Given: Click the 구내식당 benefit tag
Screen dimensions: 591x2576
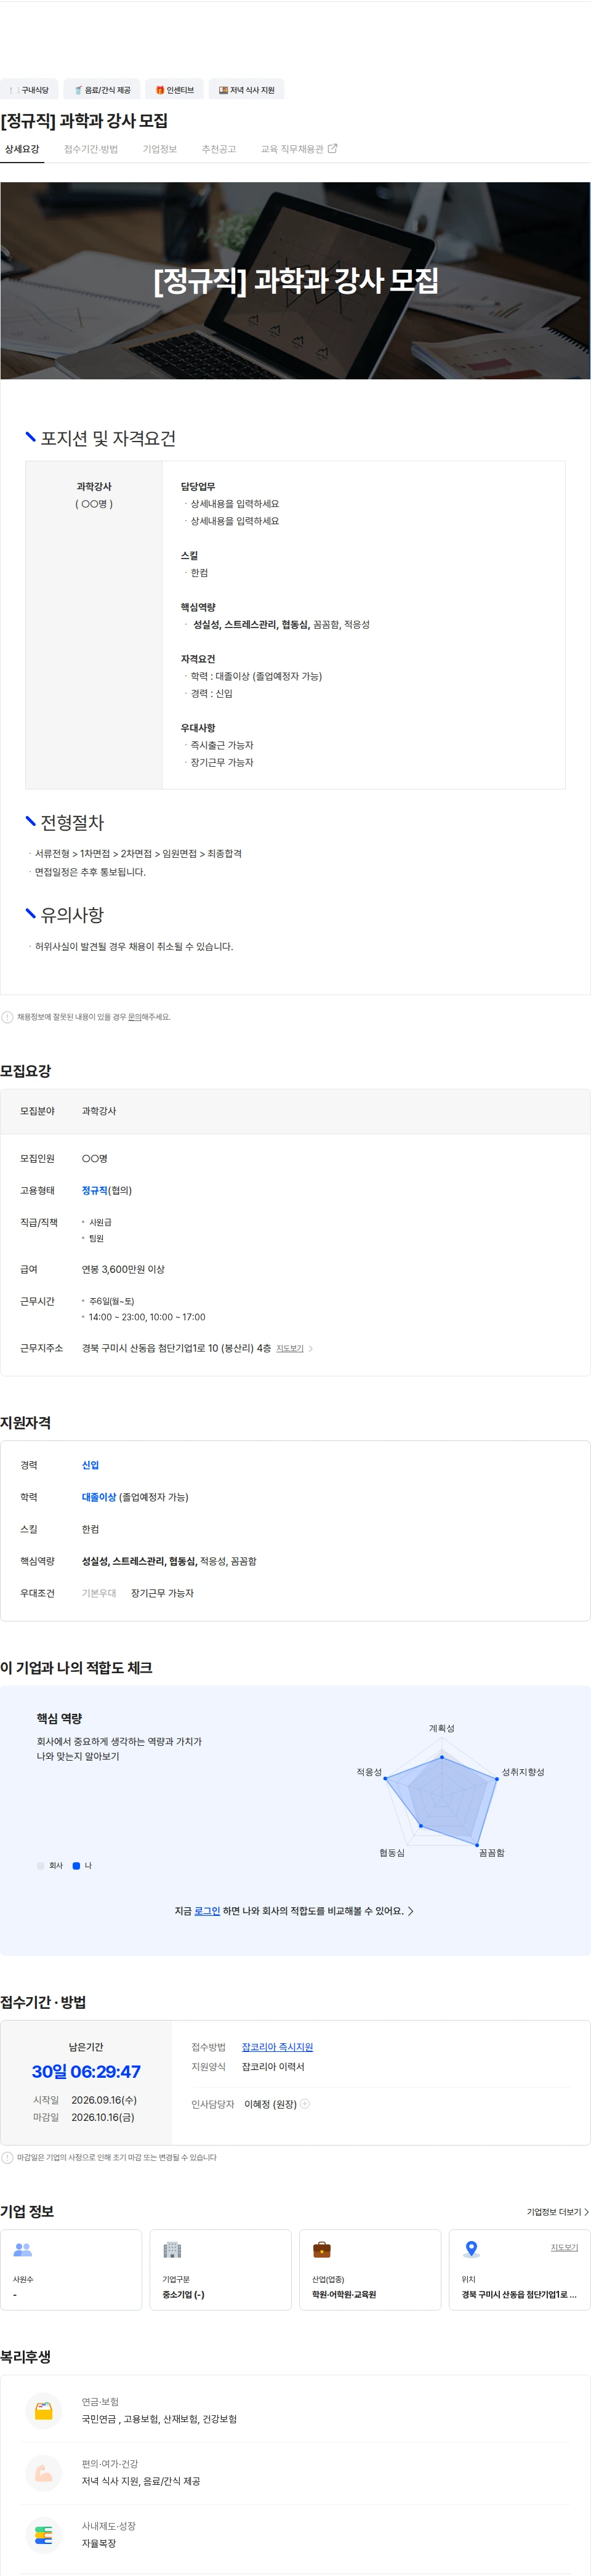Looking at the screenshot, I should click(x=29, y=90).
